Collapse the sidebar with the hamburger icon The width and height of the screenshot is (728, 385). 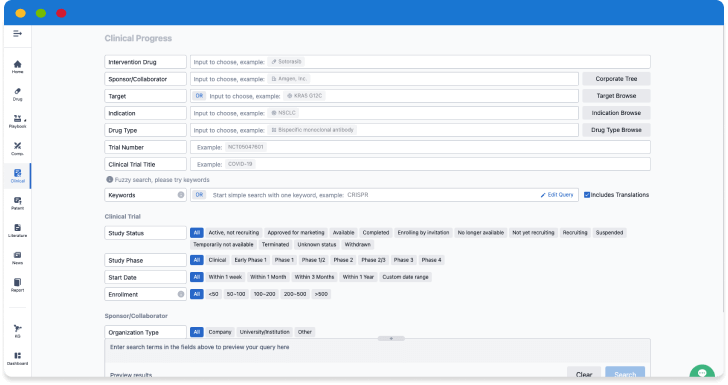(17, 33)
